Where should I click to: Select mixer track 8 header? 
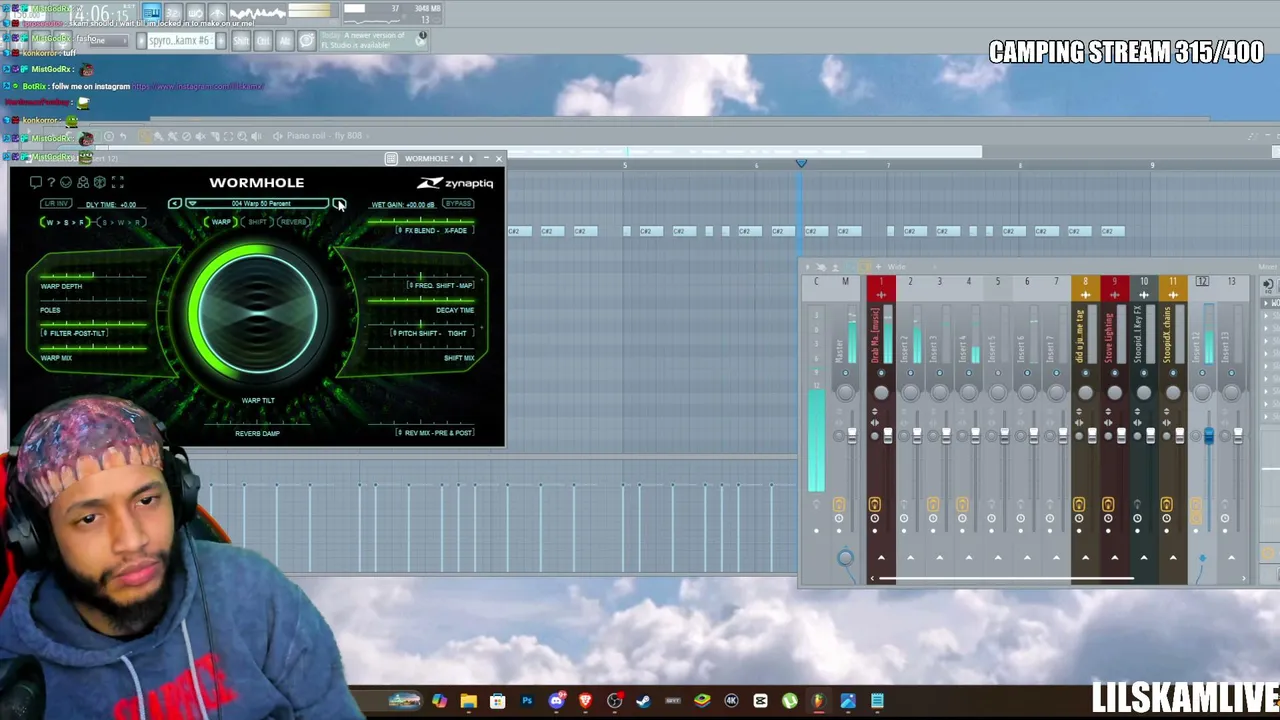tap(1085, 287)
